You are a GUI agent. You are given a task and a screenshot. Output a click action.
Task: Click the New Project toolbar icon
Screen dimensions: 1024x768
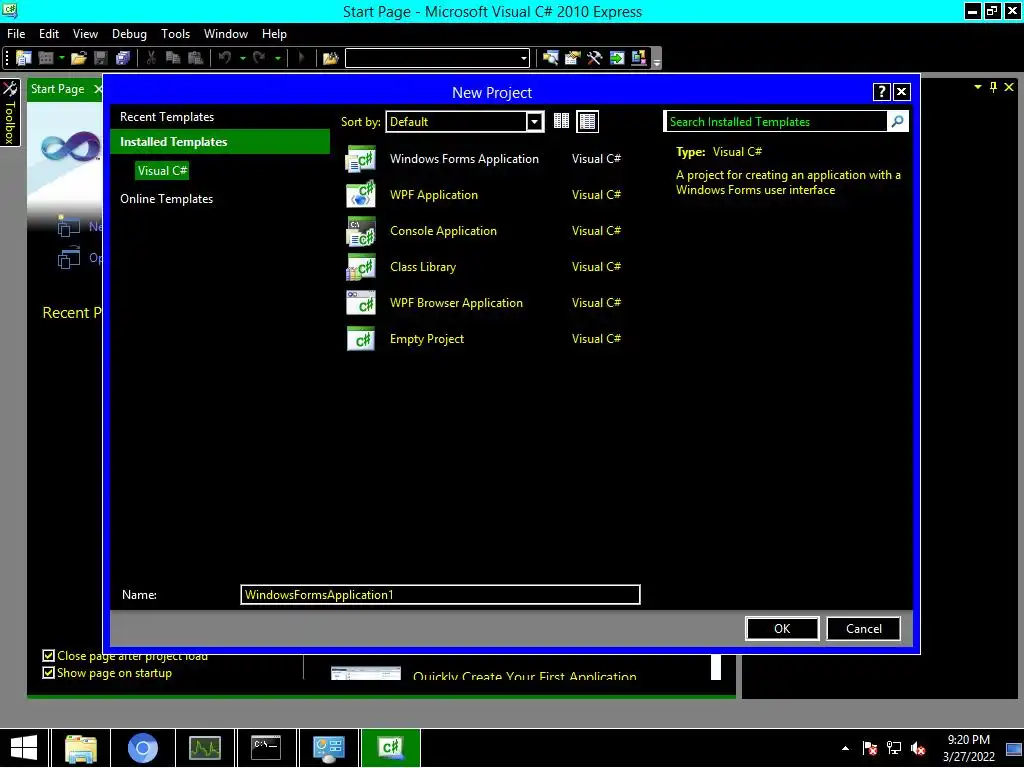coord(24,58)
